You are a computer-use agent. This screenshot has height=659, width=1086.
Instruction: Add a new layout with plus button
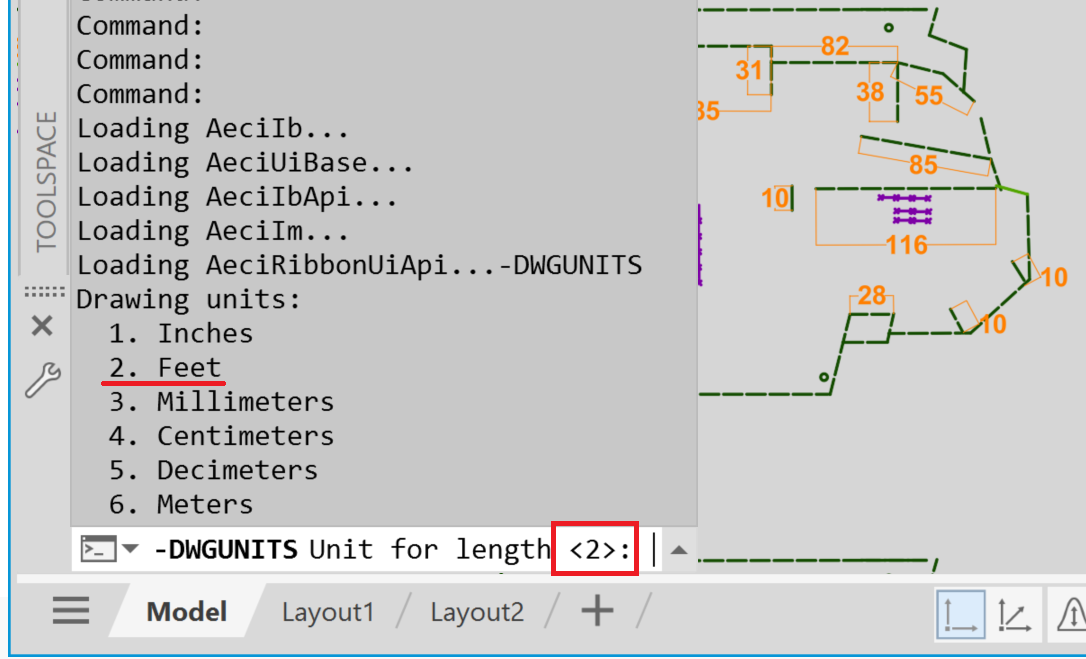pyautogui.click(x=597, y=611)
